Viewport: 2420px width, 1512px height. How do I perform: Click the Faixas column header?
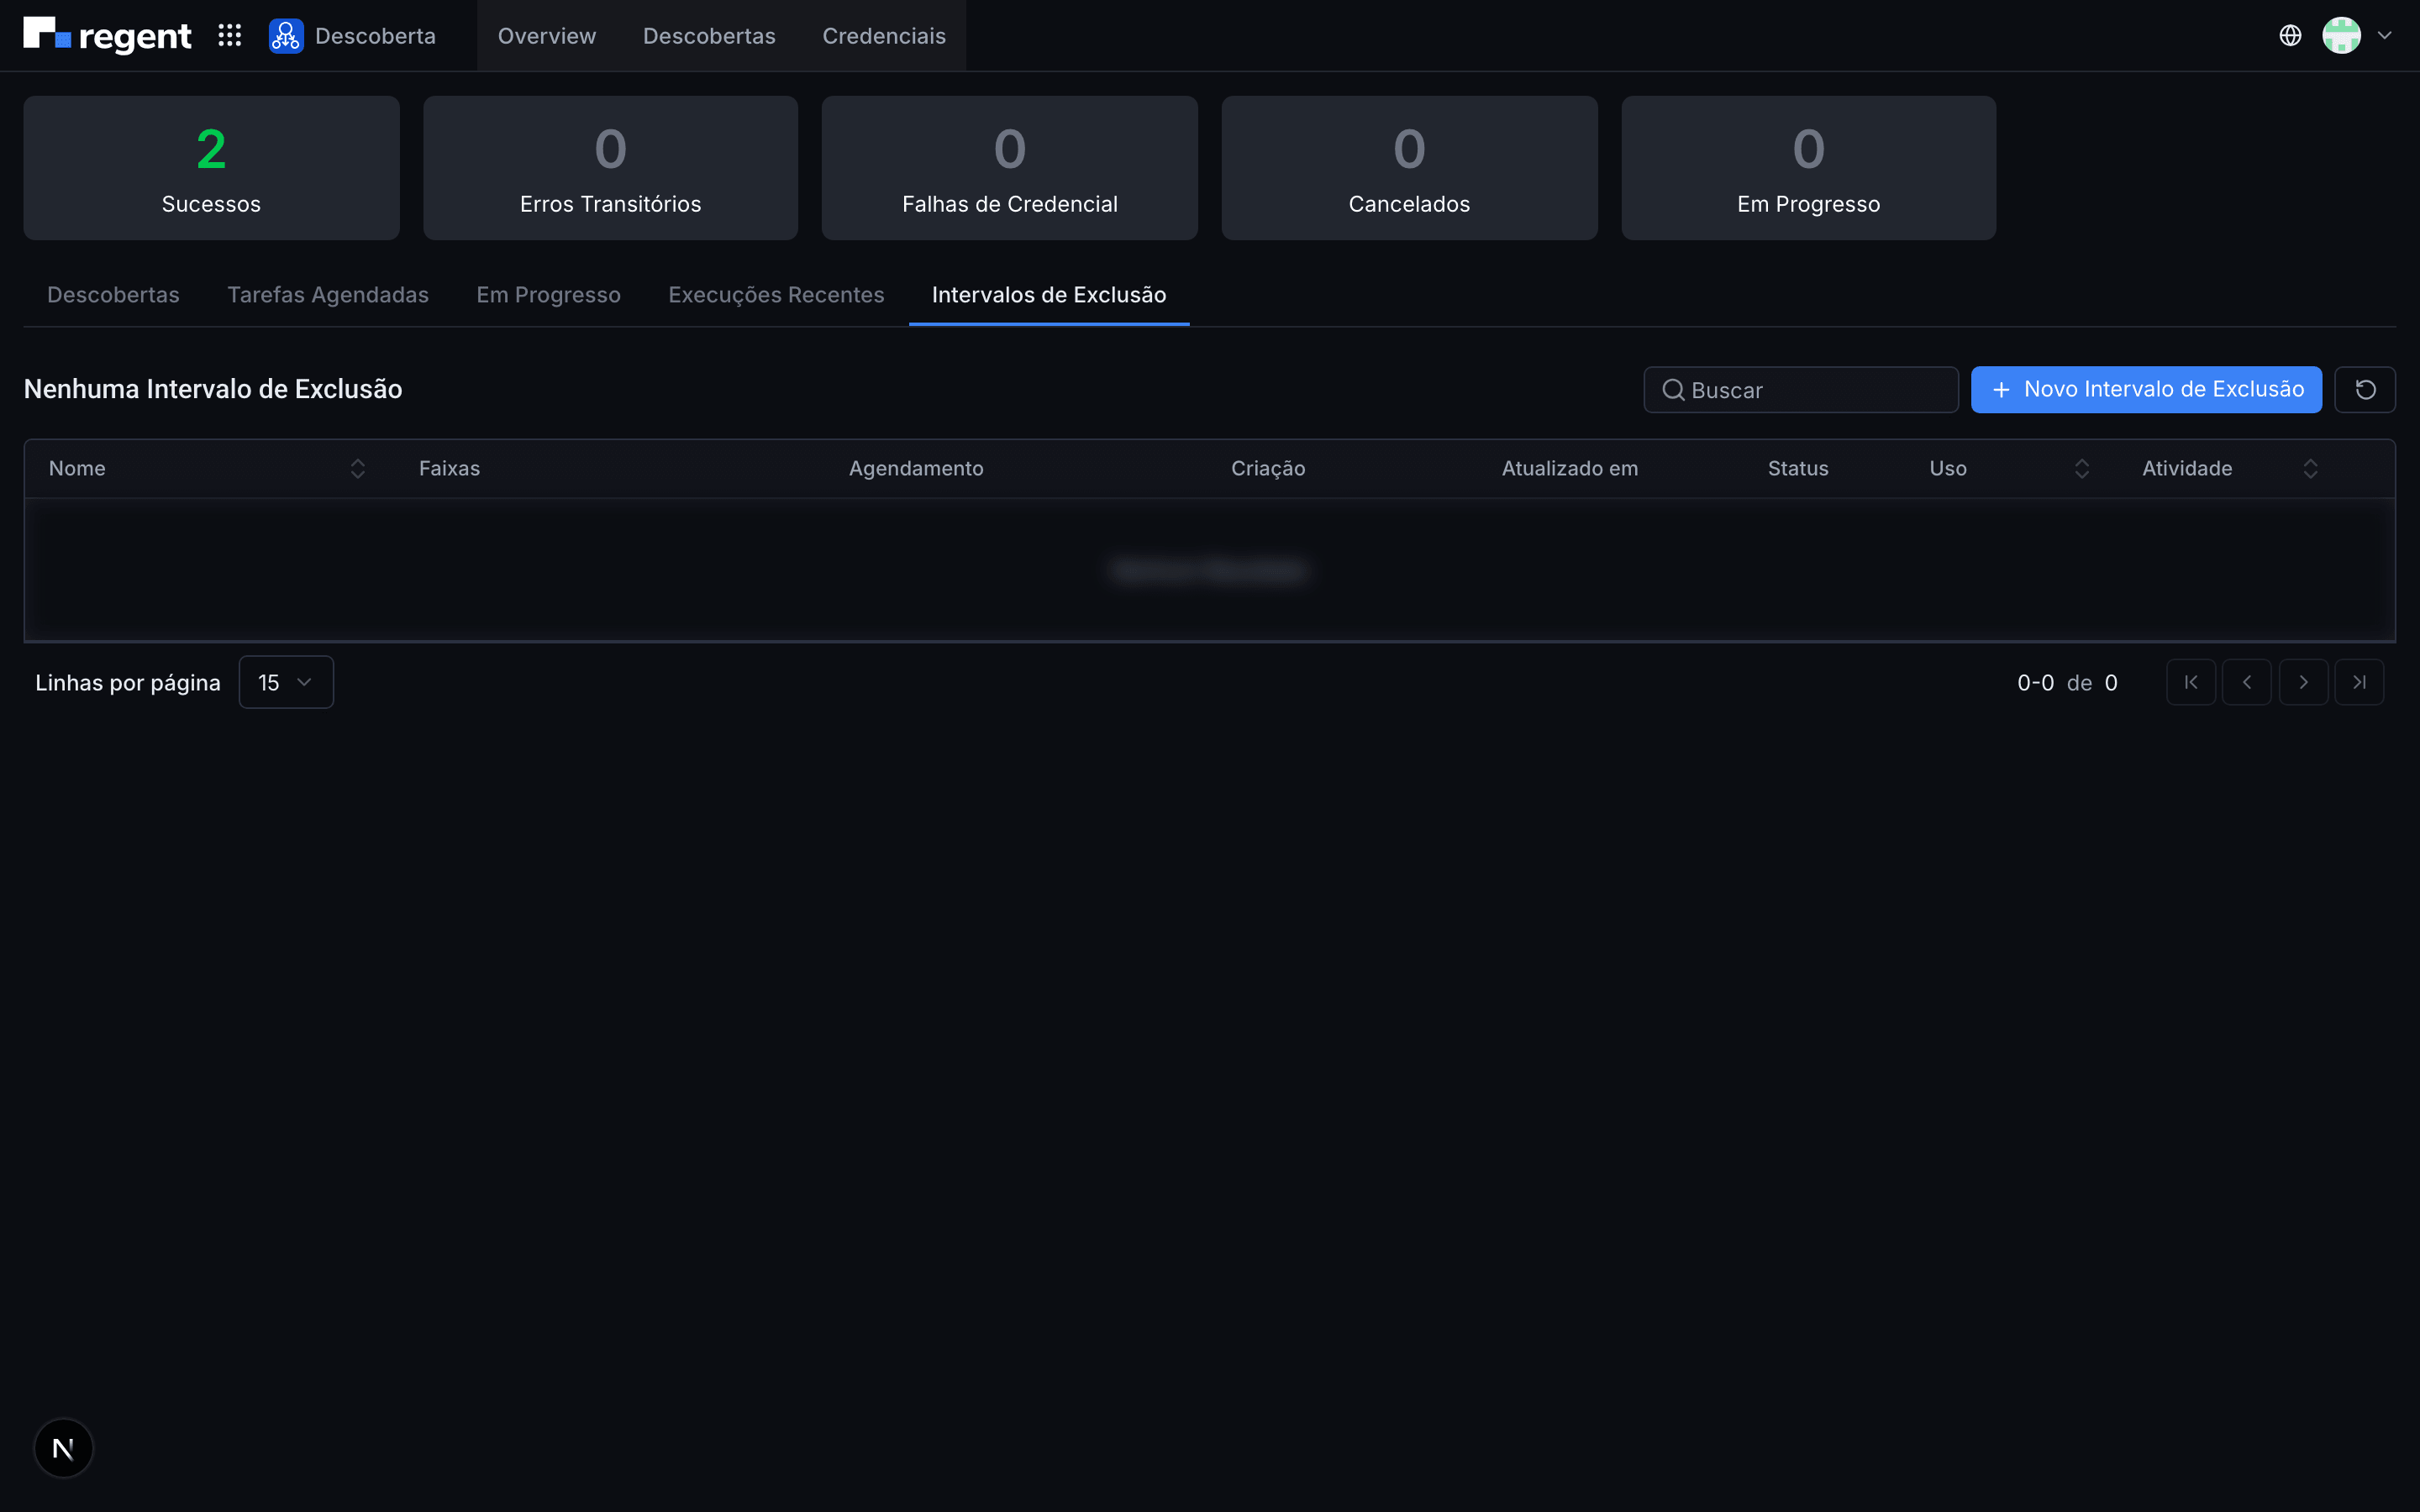[449, 468]
